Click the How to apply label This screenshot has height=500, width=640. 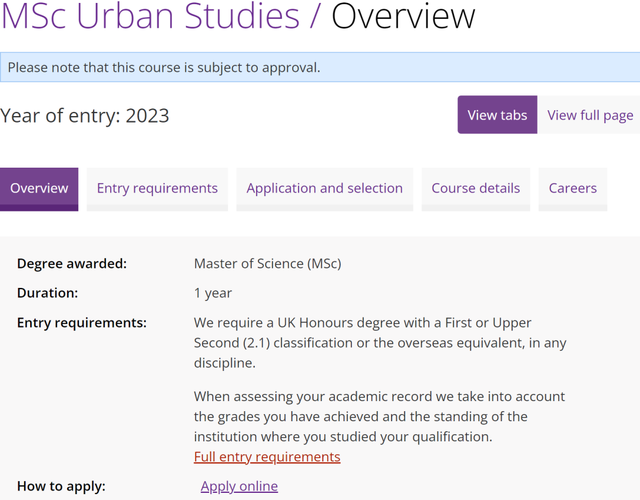click(61, 487)
